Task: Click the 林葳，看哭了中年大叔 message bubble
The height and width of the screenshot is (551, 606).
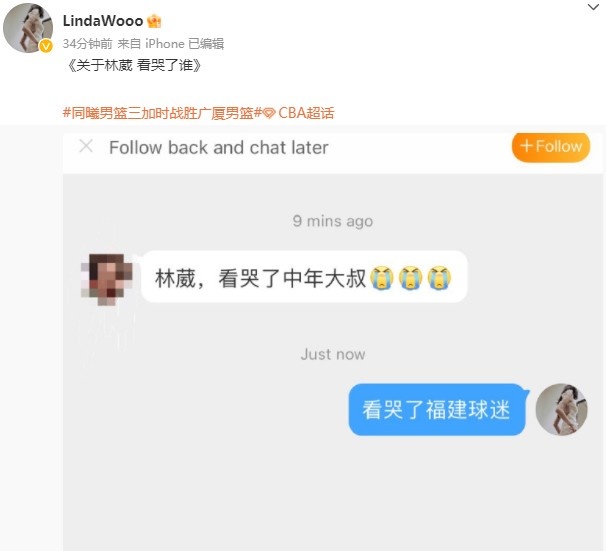Action: click(x=304, y=277)
